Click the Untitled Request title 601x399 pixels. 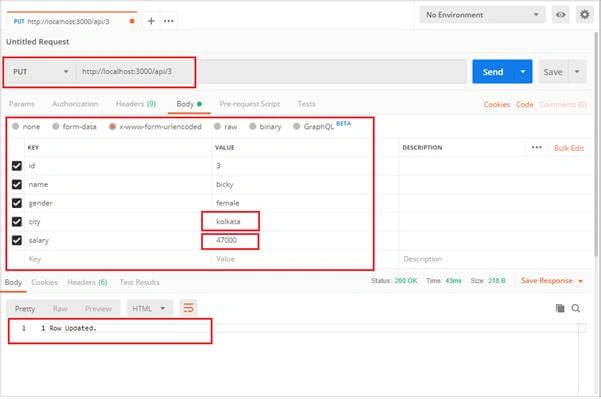(38, 42)
